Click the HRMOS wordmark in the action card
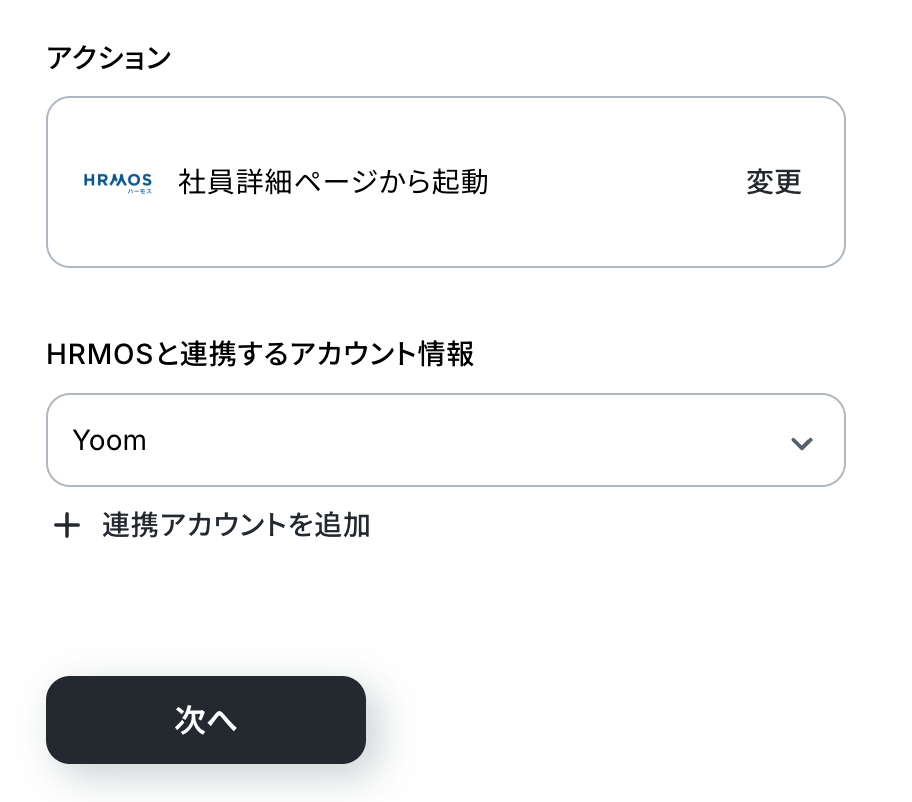 [117, 180]
